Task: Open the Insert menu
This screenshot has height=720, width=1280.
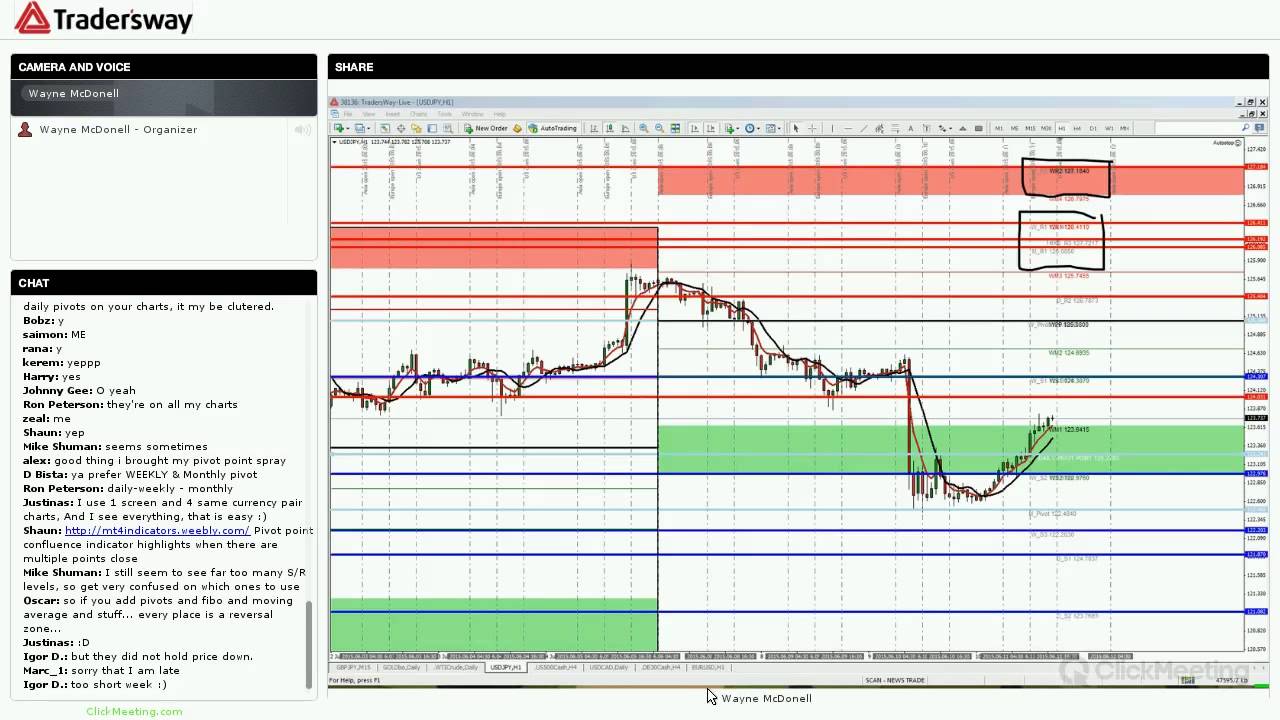Action: click(x=393, y=114)
